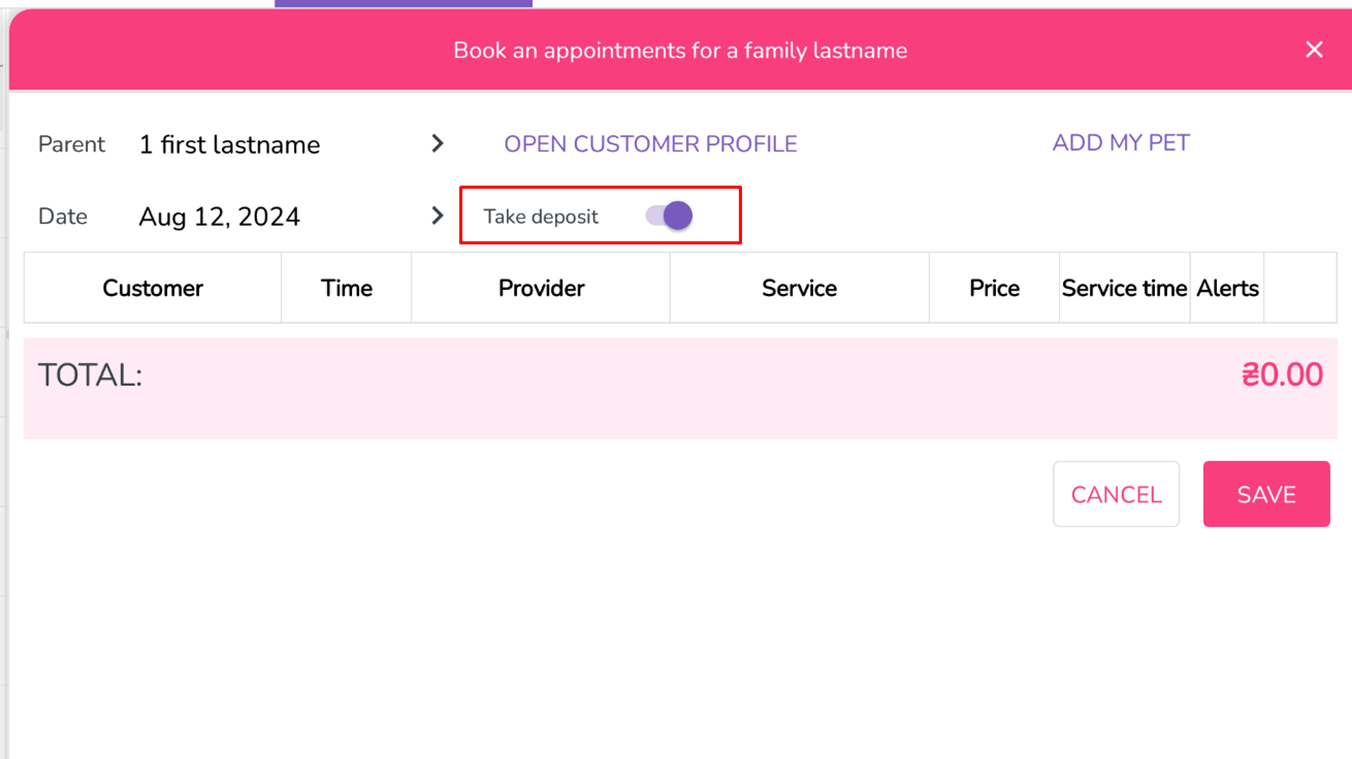
Task: Close the family appointment booking dialog
Action: tap(1314, 50)
